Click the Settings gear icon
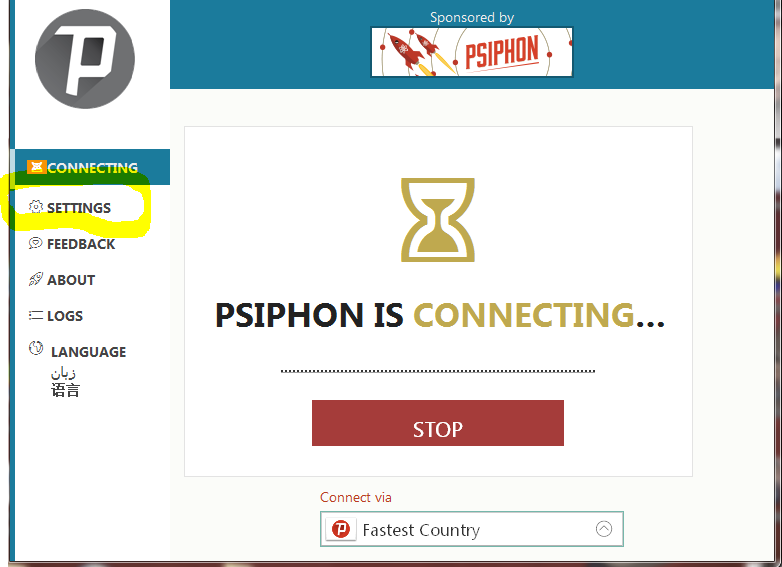The height and width of the screenshot is (567, 782). pyautogui.click(x=36, y=207)
